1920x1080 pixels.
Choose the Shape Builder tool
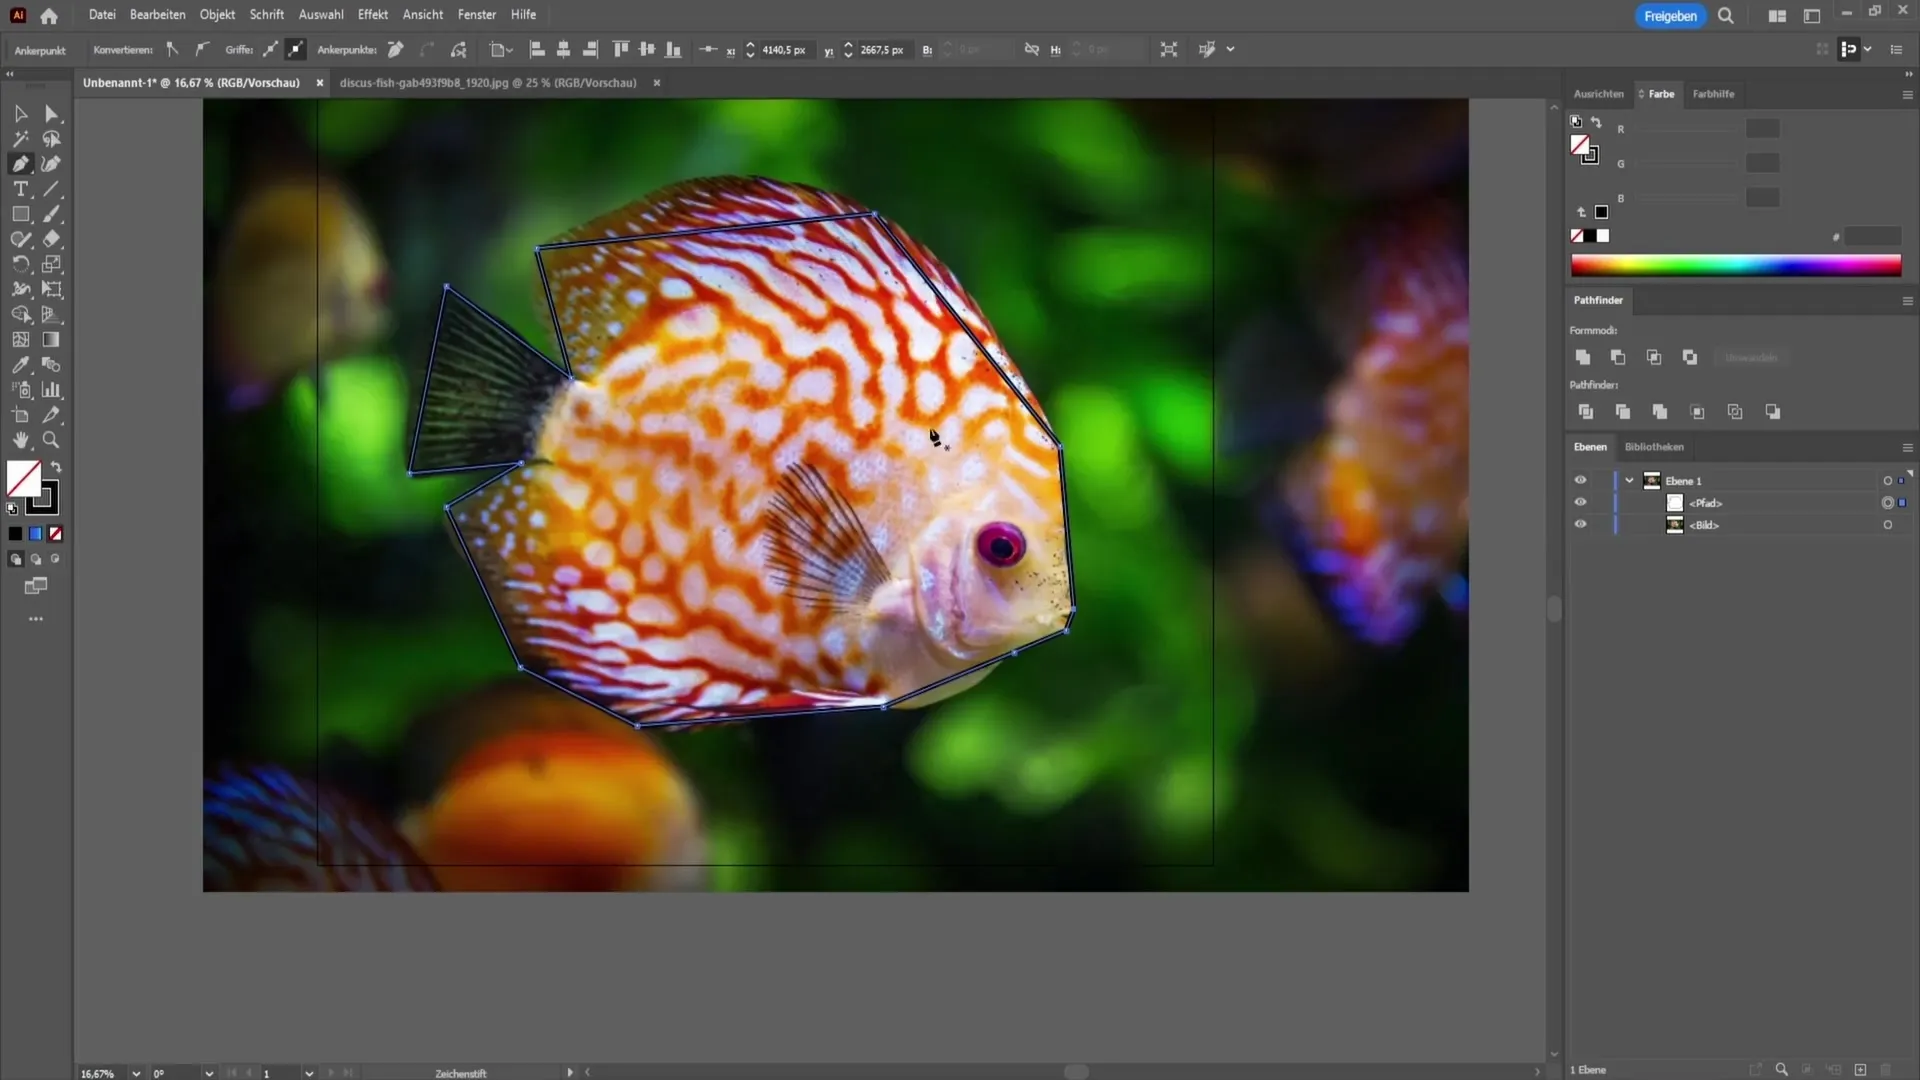pos(20,315)
